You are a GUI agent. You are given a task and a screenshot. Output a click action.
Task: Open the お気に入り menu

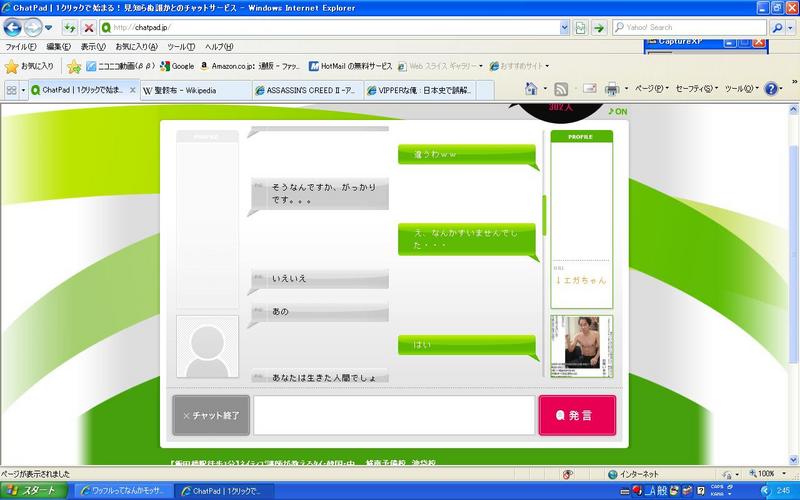(x=136, y=46)
